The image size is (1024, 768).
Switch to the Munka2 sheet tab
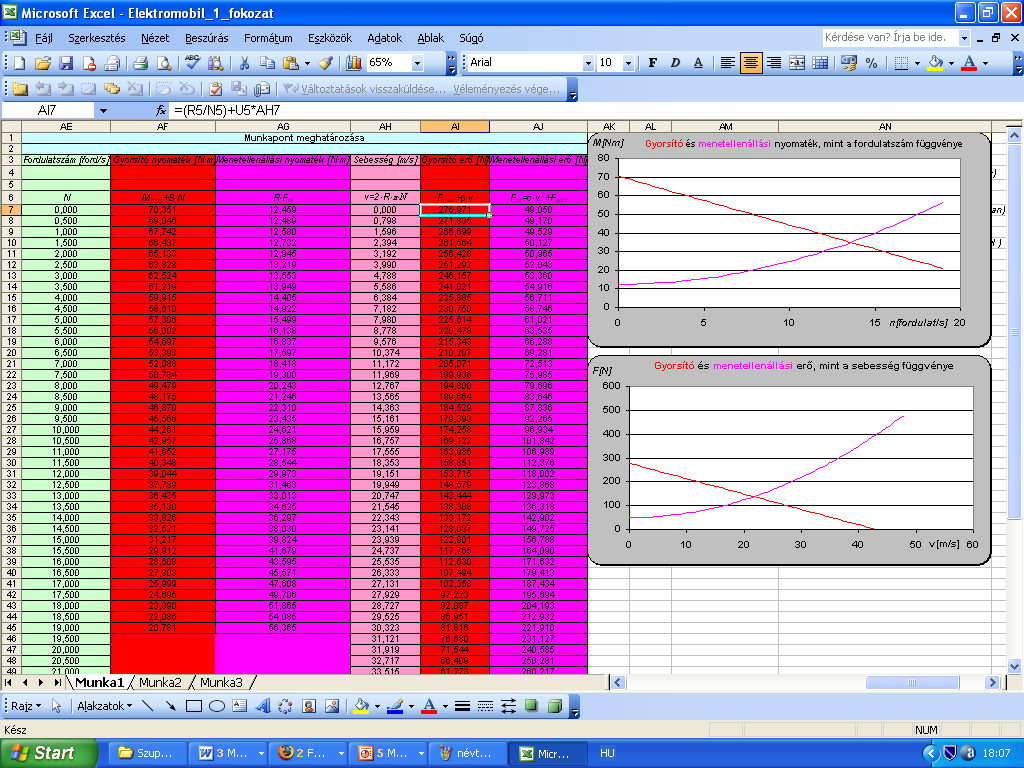click(x=160, y=682)
